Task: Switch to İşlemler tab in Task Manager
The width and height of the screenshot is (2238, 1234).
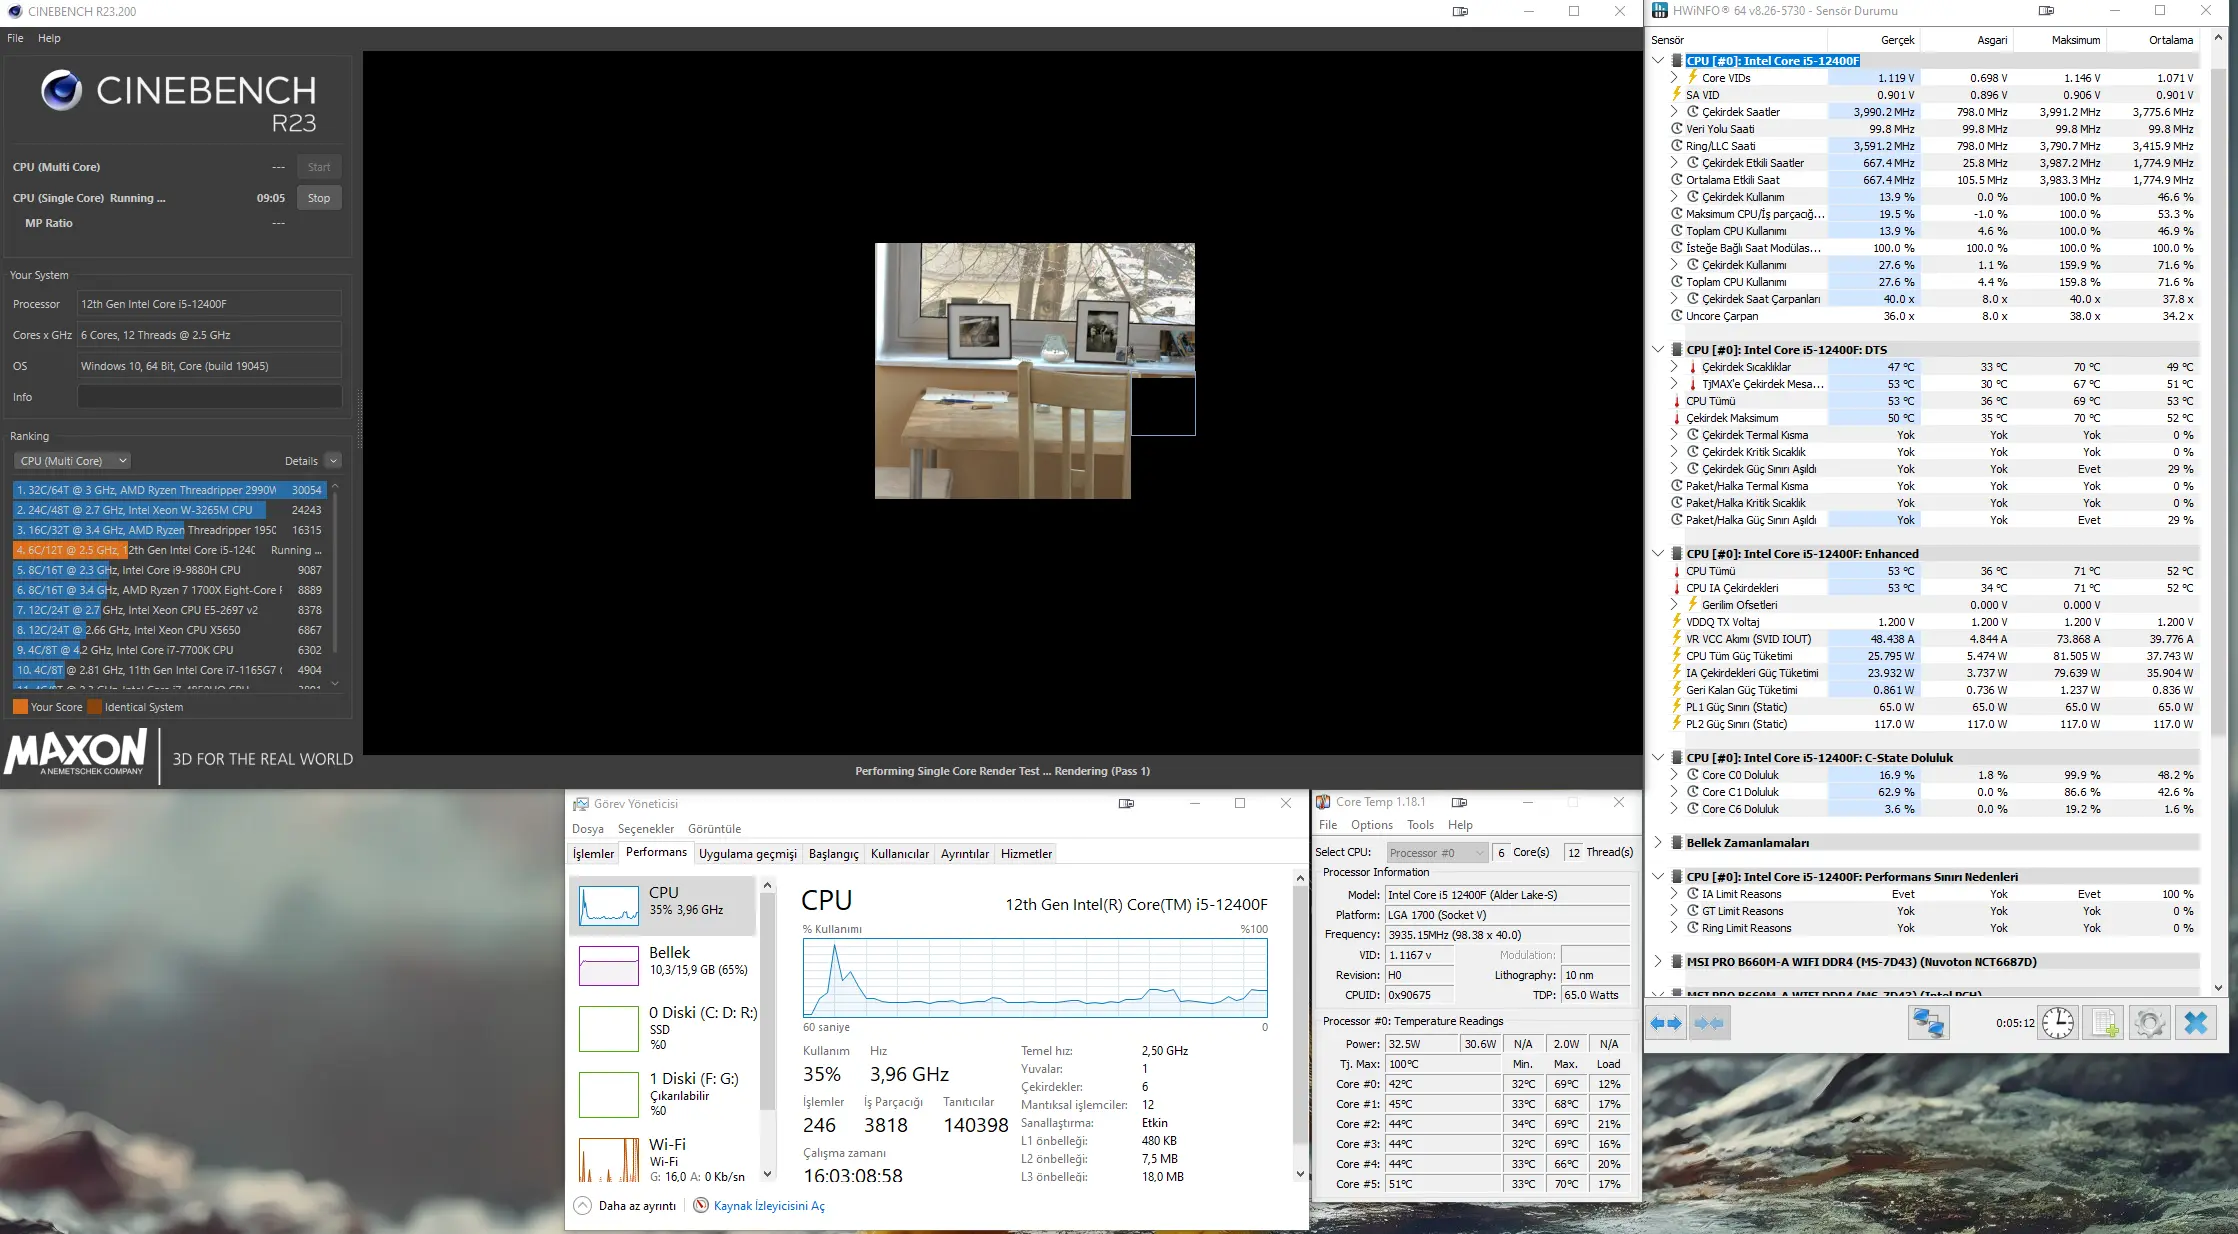Action: [x=593, y=854]
